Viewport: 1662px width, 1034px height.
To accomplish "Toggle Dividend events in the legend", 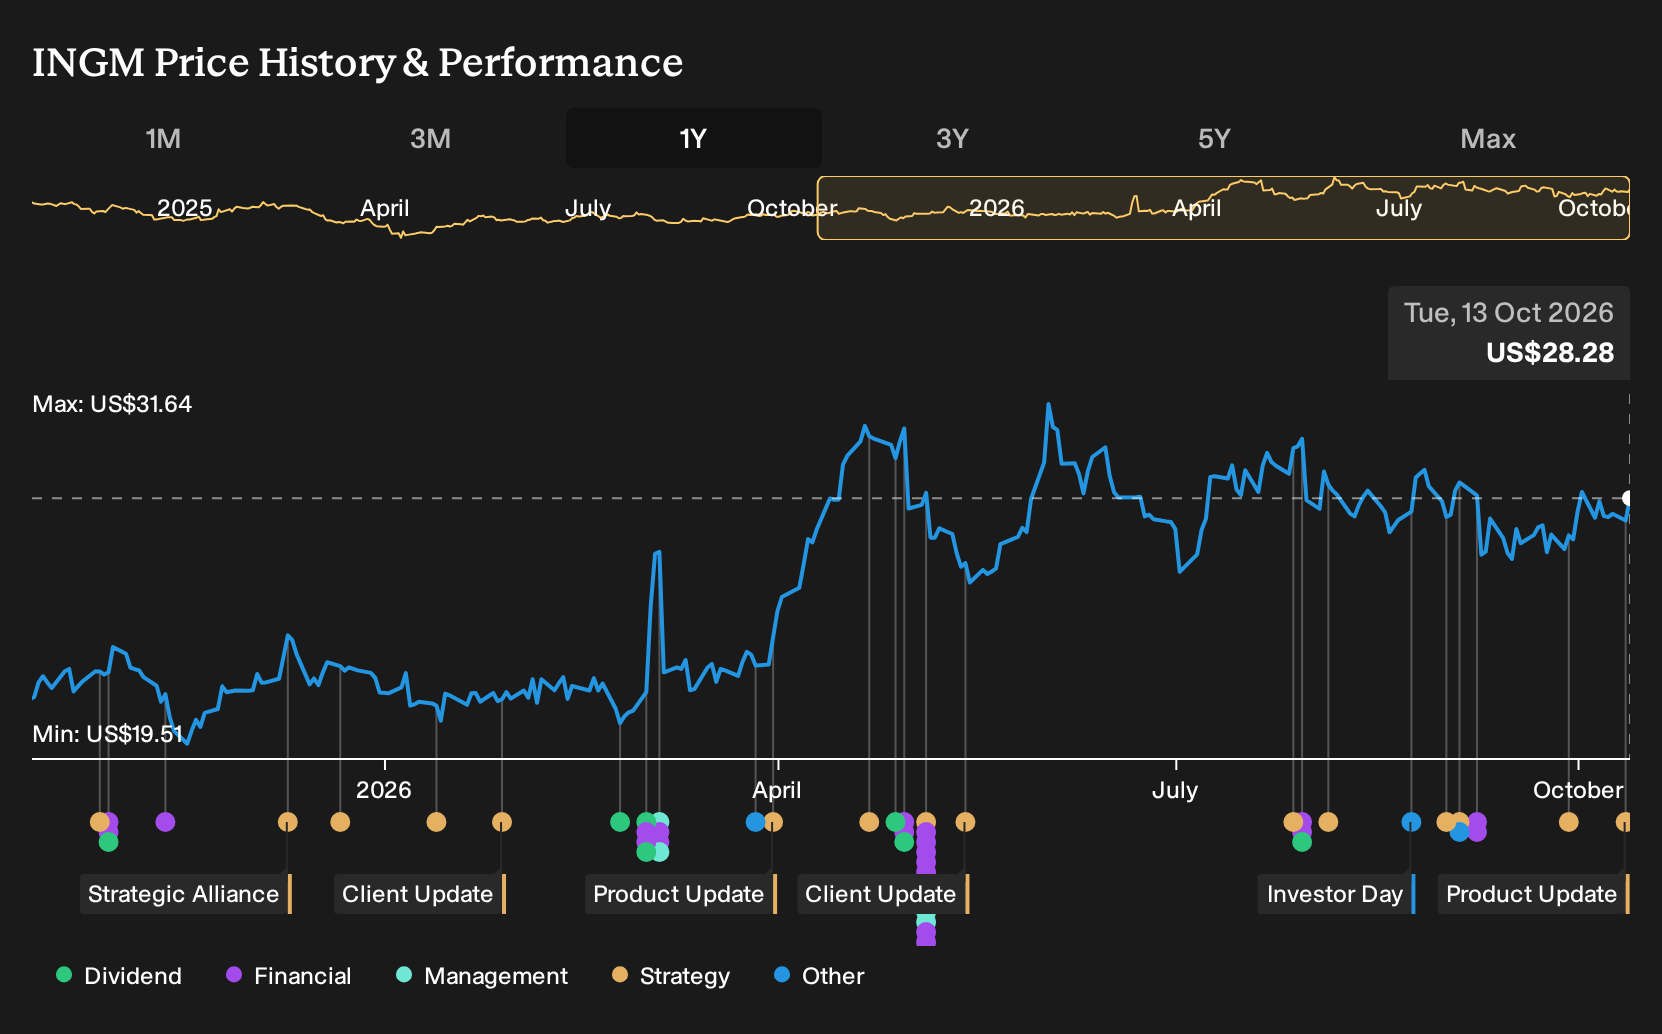I will (x=119, y=976).
